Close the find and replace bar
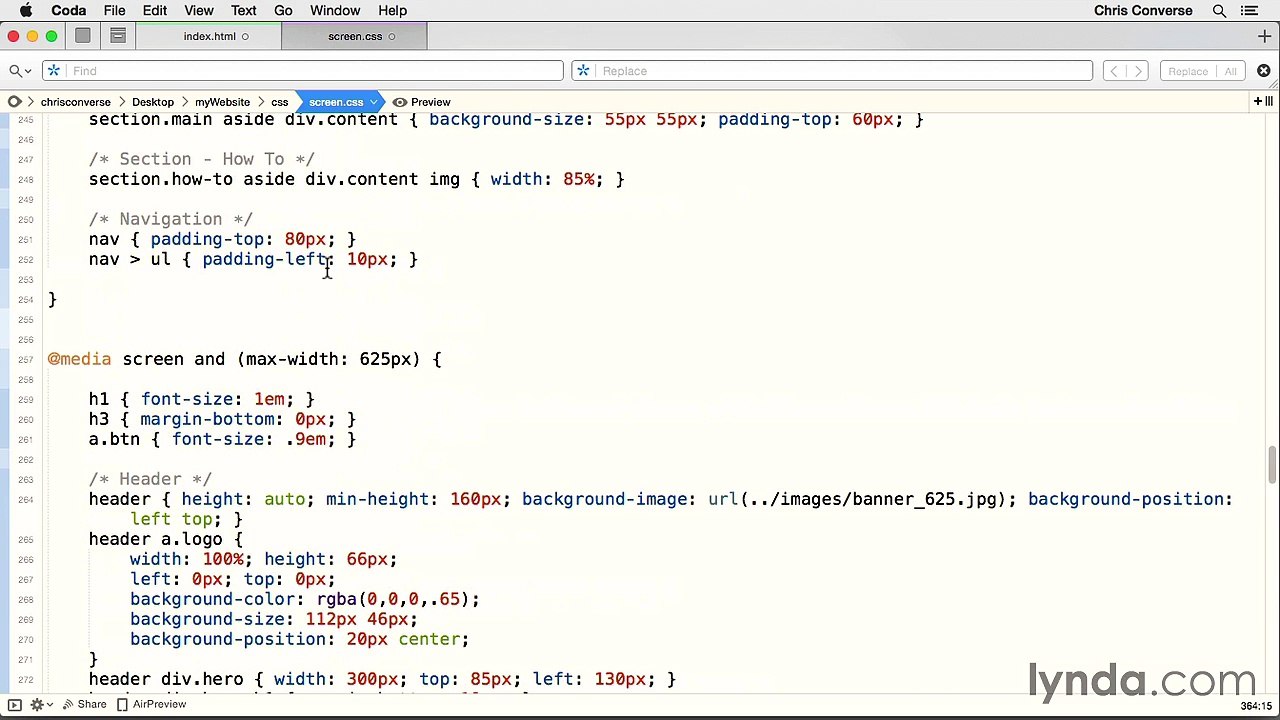Viewport: 1280px width, 720px height. (1264, 71)
